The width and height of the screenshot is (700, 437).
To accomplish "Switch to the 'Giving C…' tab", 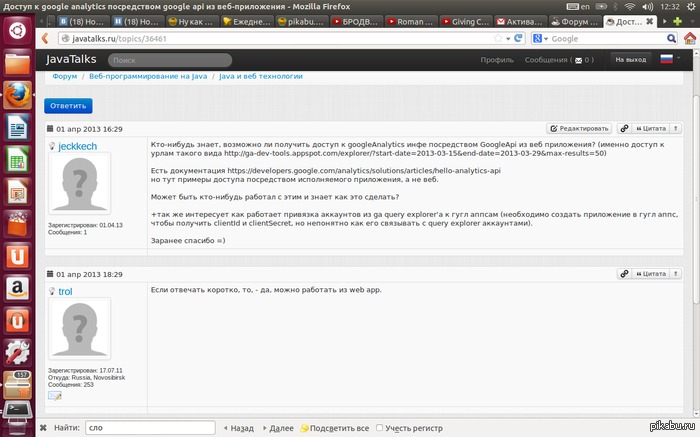I will click(465, 21).
